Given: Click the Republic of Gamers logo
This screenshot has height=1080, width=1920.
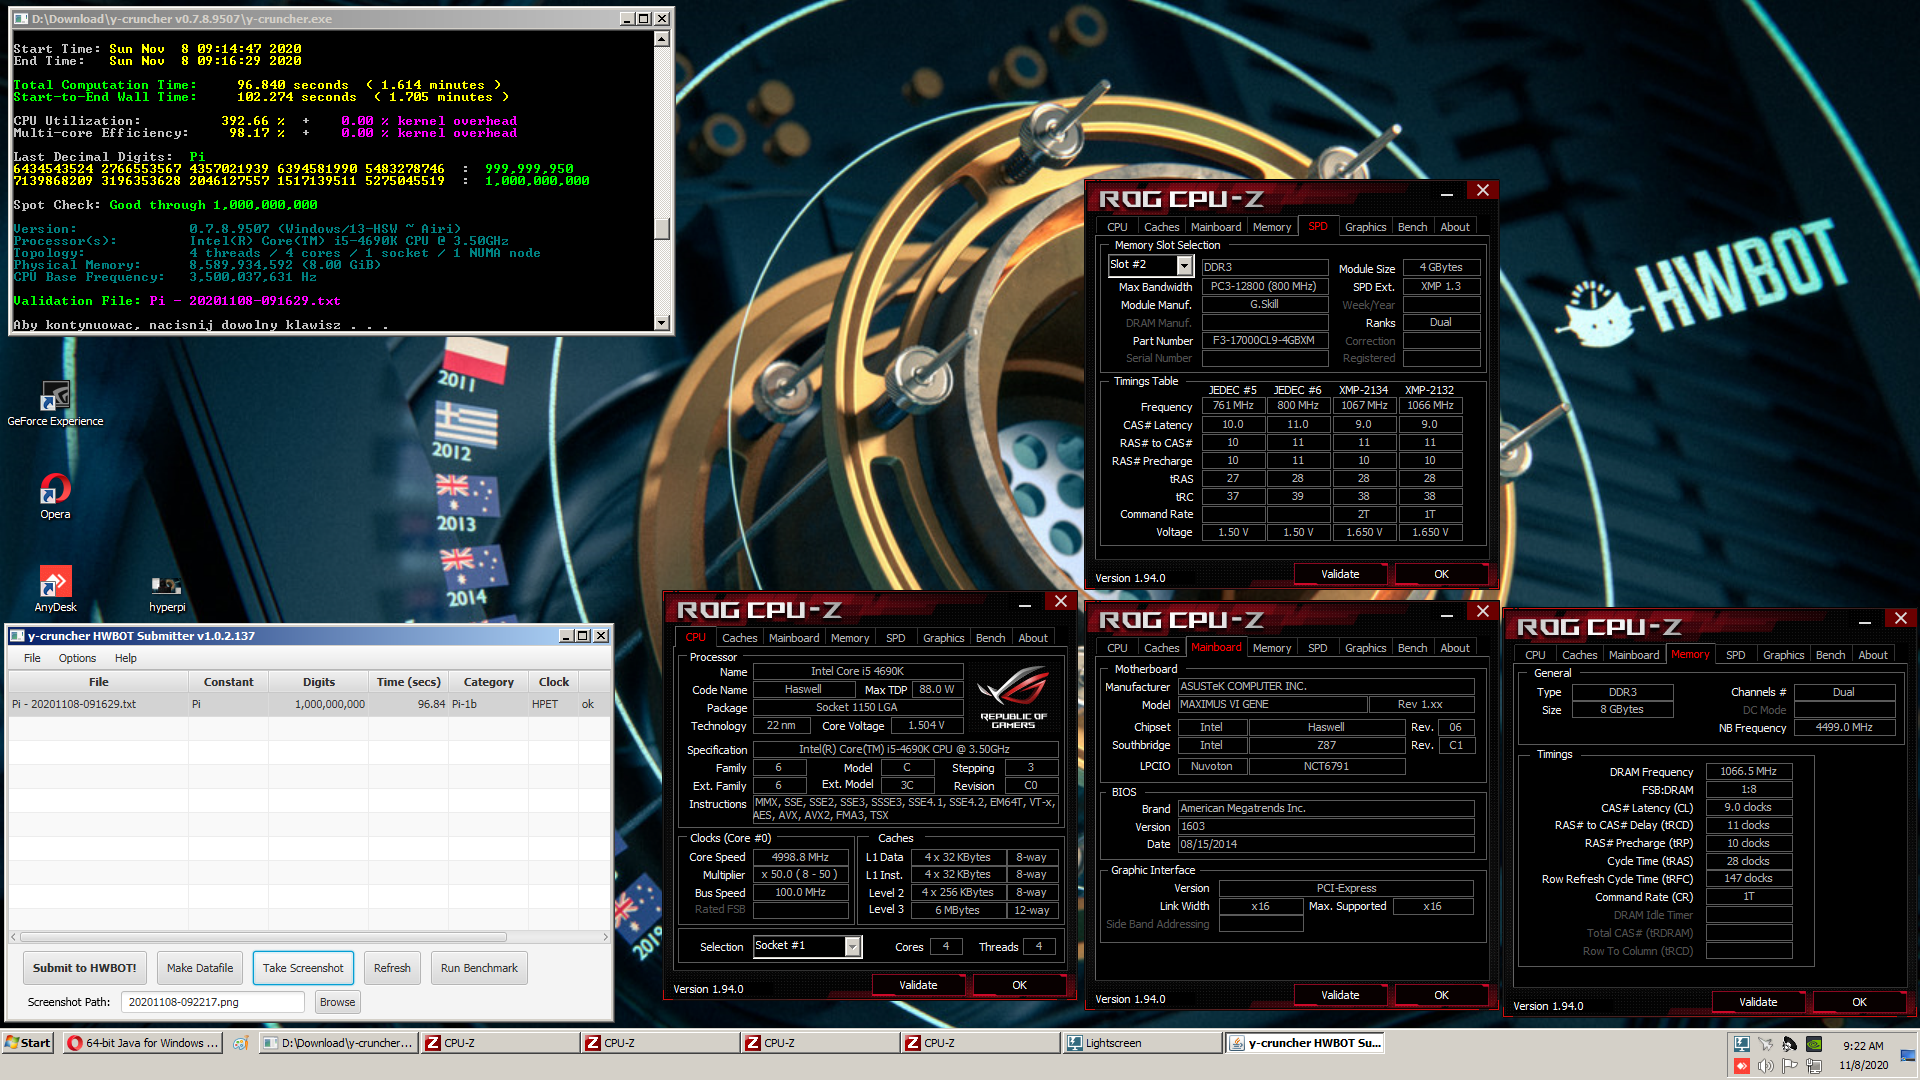Looking at the screenshot, I should [1012, 698].
